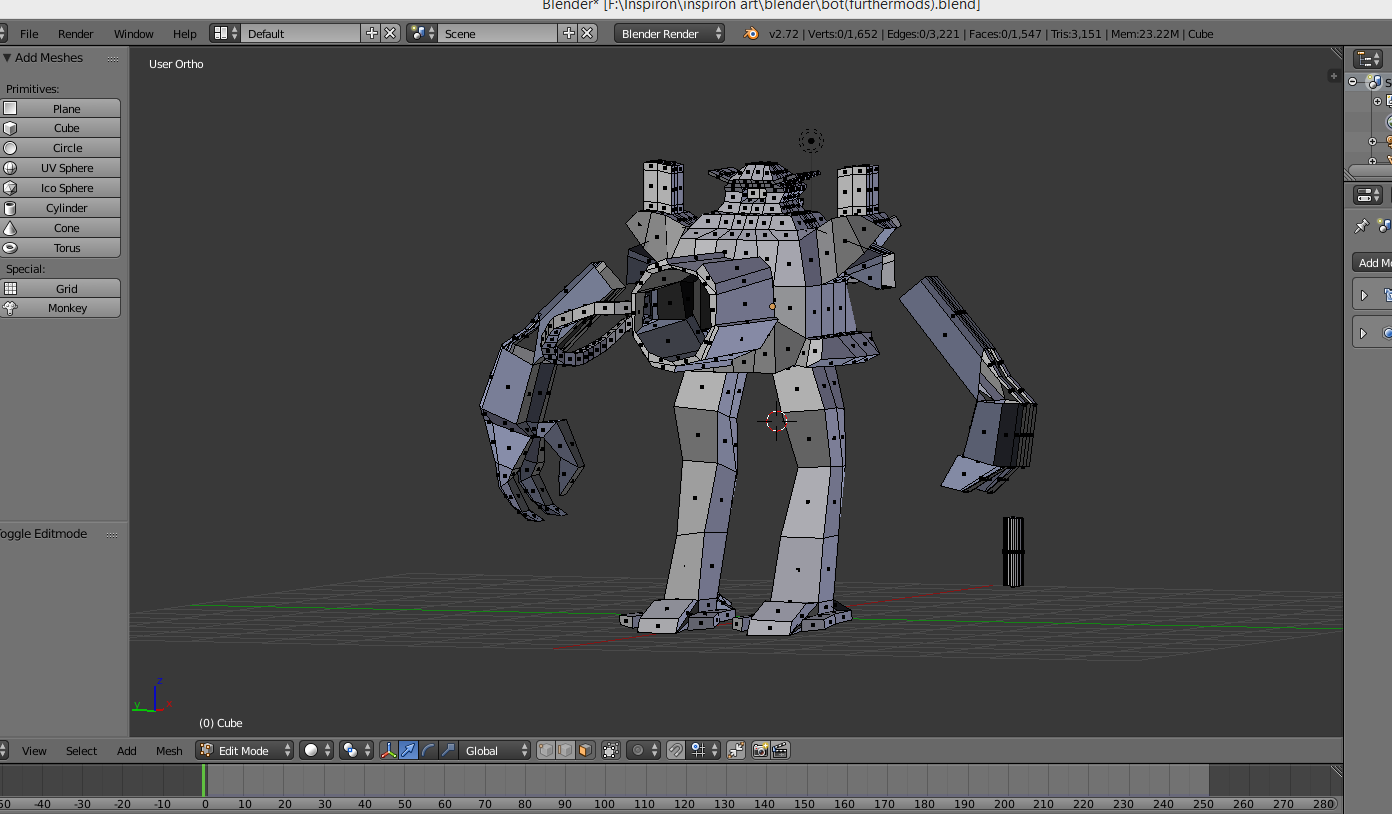Add a UV Sphere primitive

(66, 168)
